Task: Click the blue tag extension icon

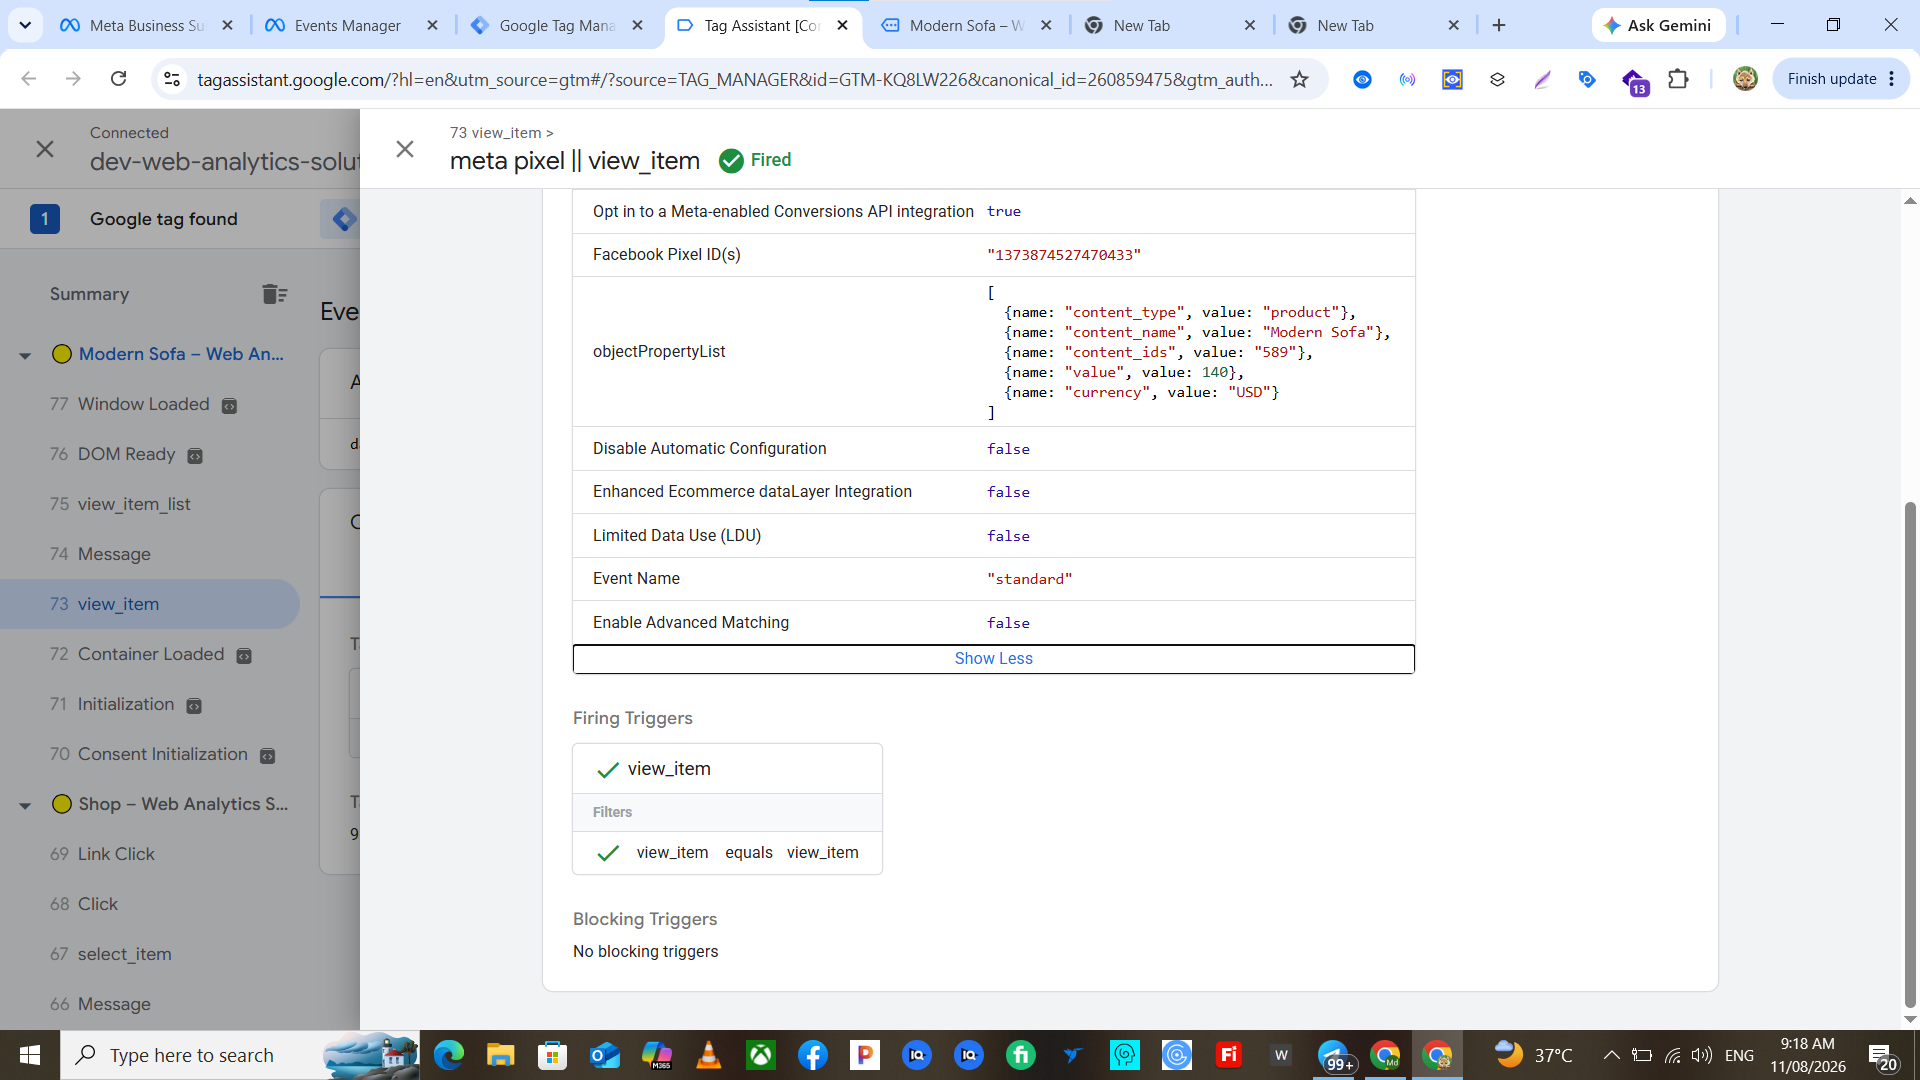Action: 1587,79
